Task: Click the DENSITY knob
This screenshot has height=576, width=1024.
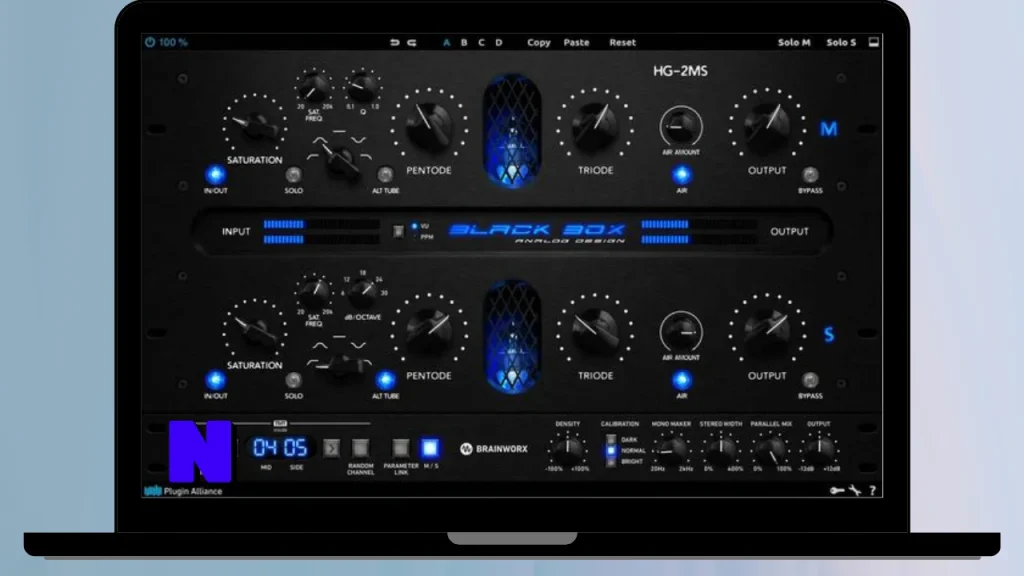Action: click(568, 449)
